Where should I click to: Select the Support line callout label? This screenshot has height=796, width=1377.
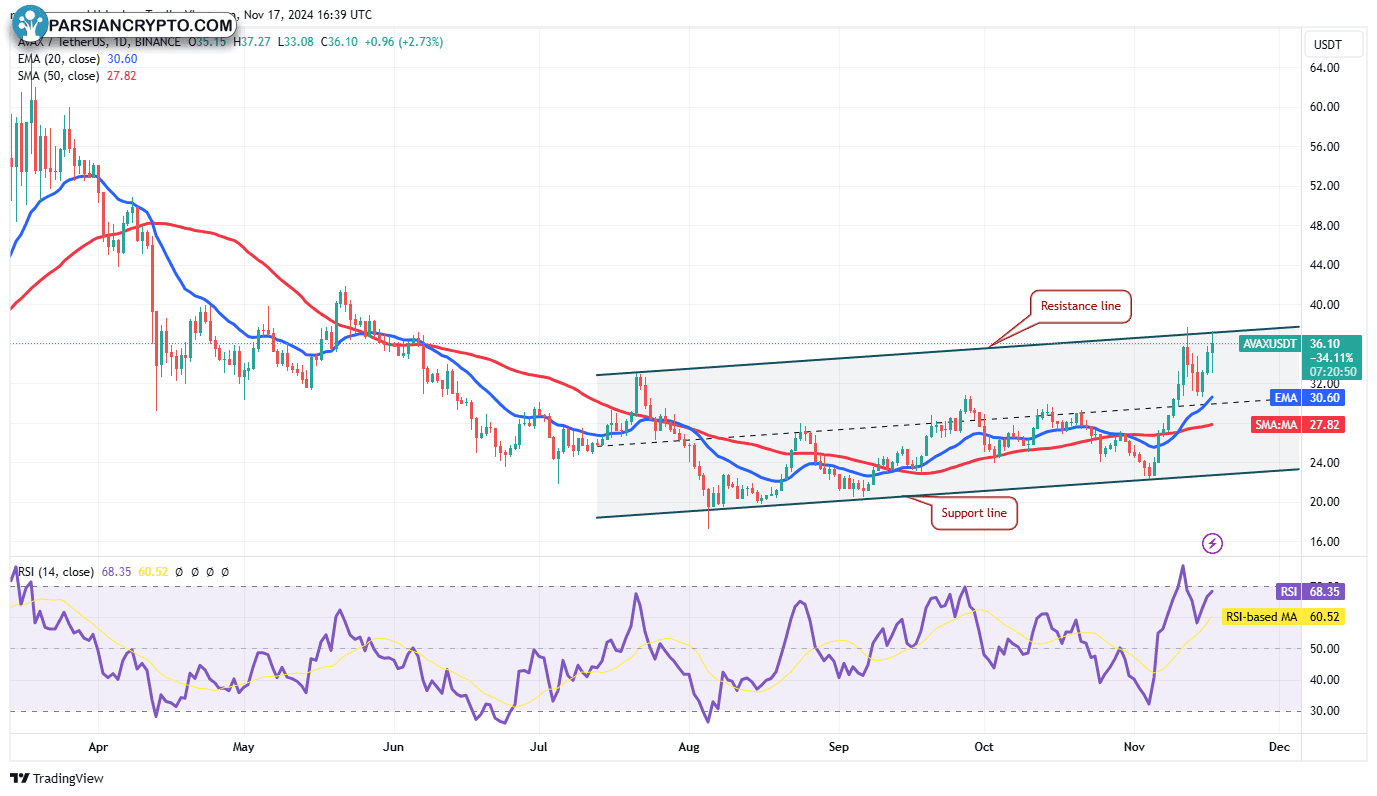(x=975, y=514)
